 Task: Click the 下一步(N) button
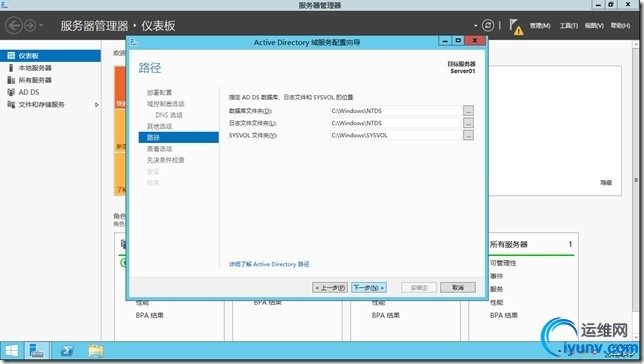(369, 288)
